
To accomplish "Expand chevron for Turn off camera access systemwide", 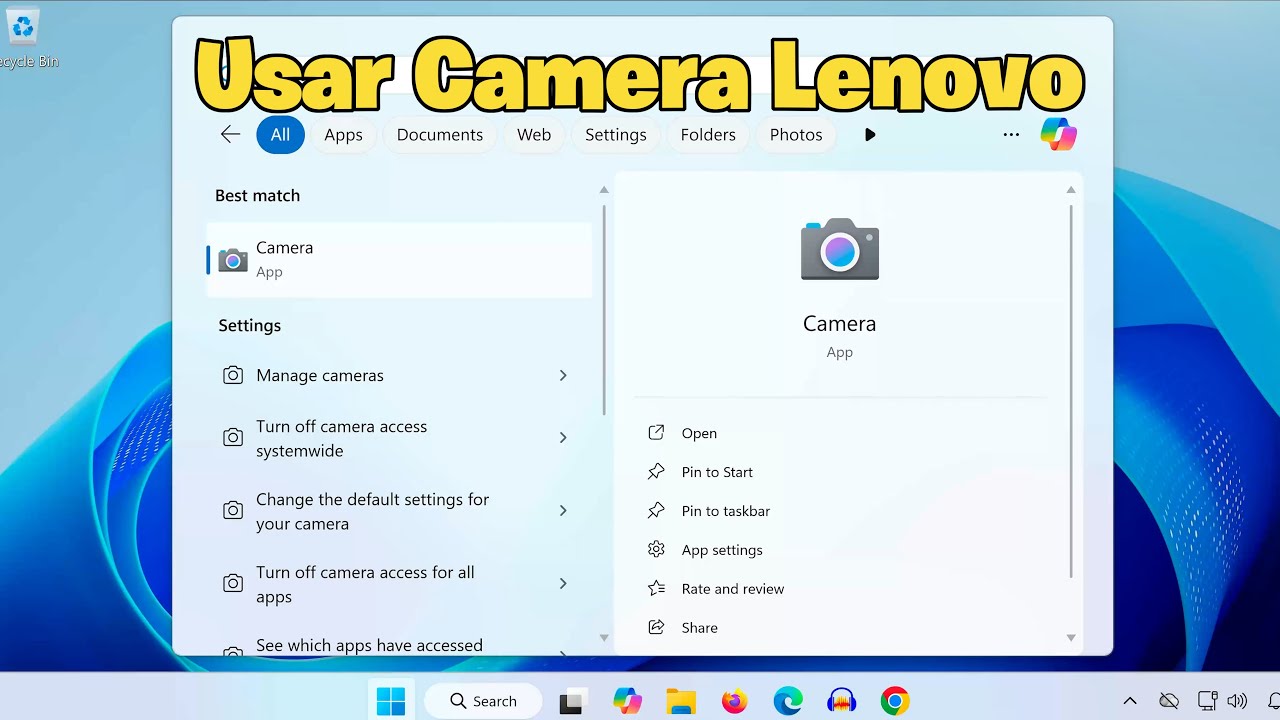I will point(563,438).
